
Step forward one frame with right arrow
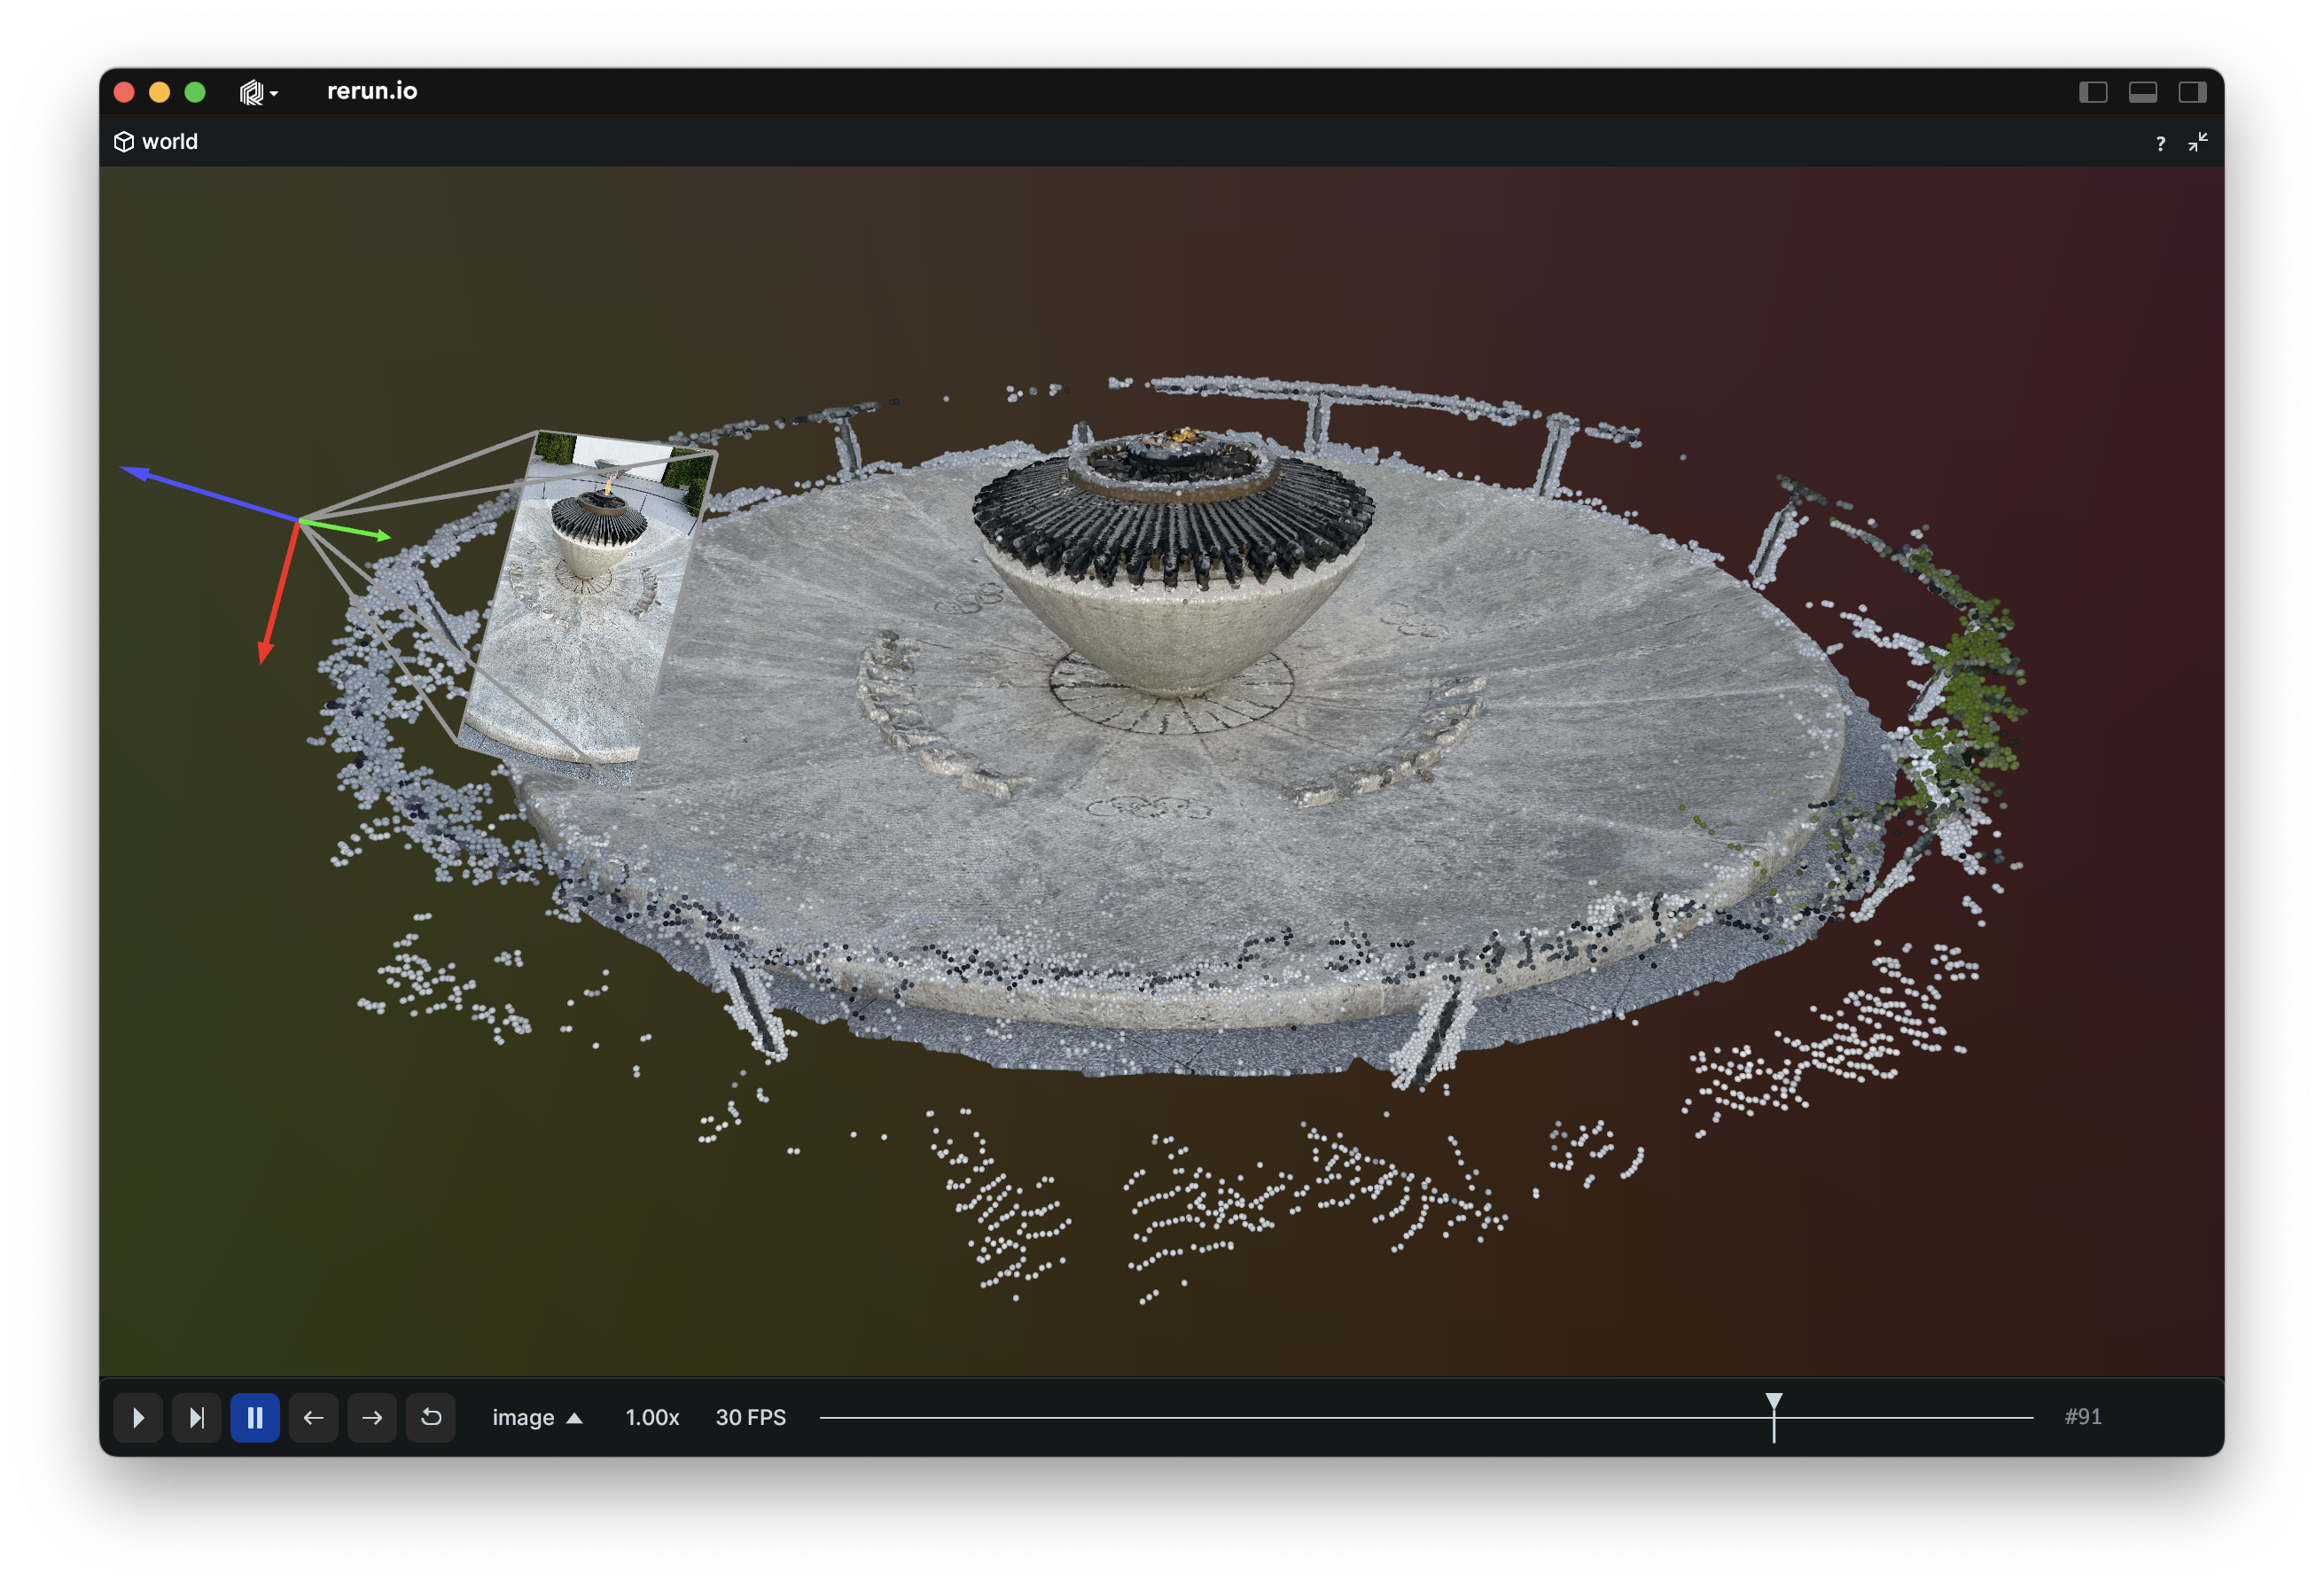[372, 1417]
